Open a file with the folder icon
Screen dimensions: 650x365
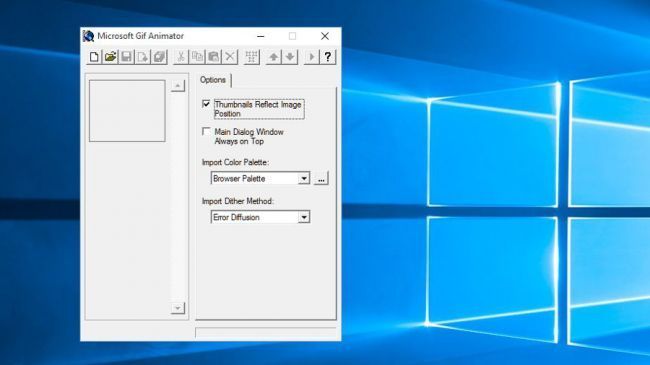click(x=110, y=57)
